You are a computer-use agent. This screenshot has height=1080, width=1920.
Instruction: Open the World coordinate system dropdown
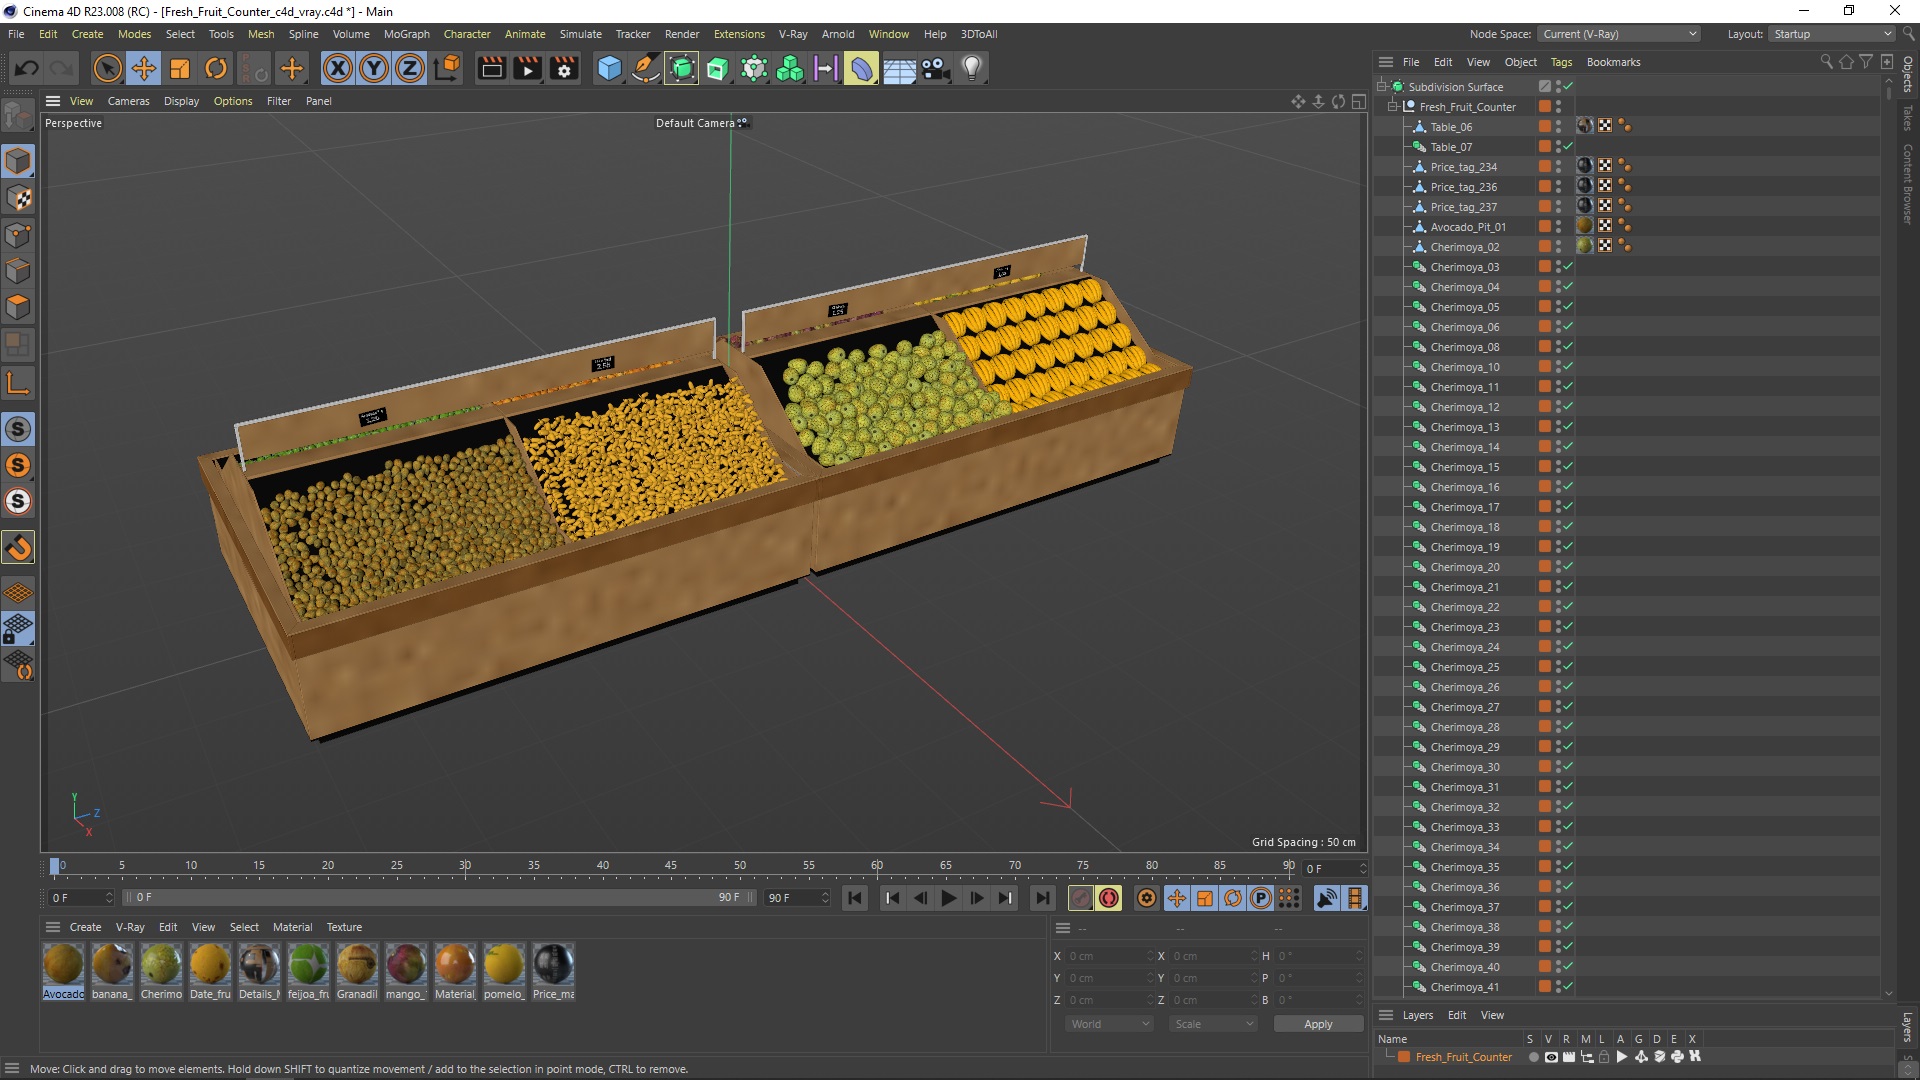click(1109, 1024)
